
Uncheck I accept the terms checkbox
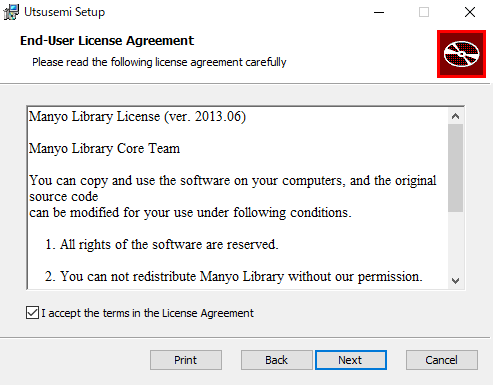pyautogui.click(x=32, y=313)
